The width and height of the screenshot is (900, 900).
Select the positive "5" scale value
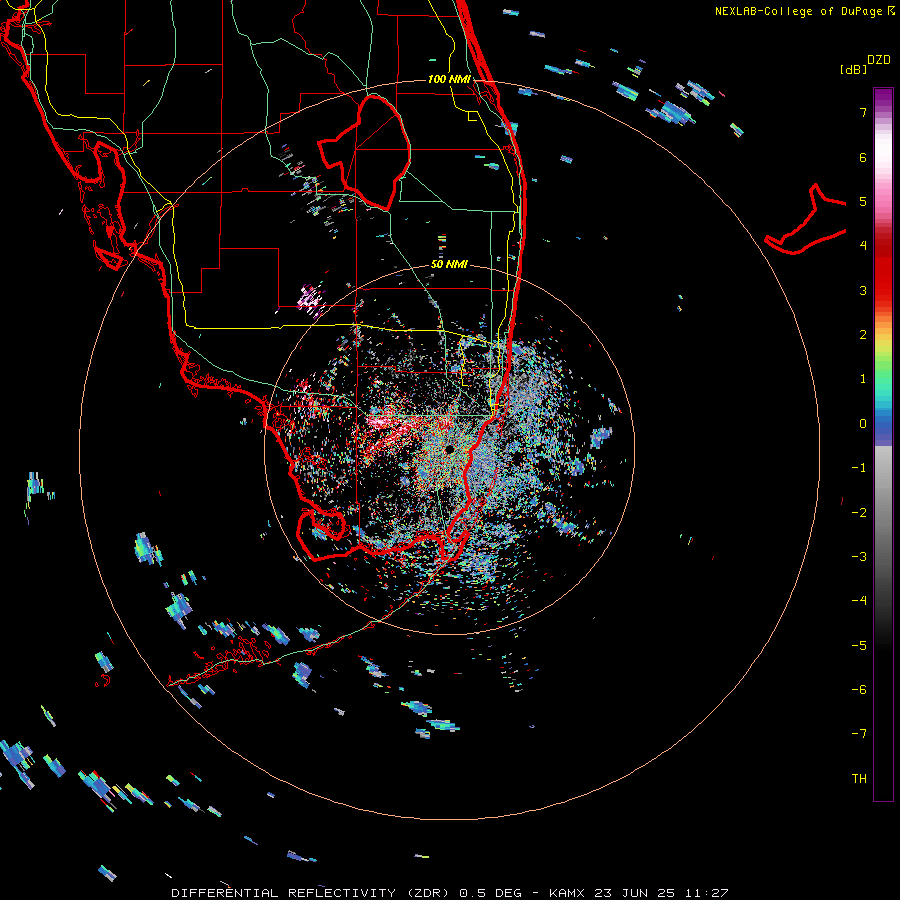click(863, 201)
